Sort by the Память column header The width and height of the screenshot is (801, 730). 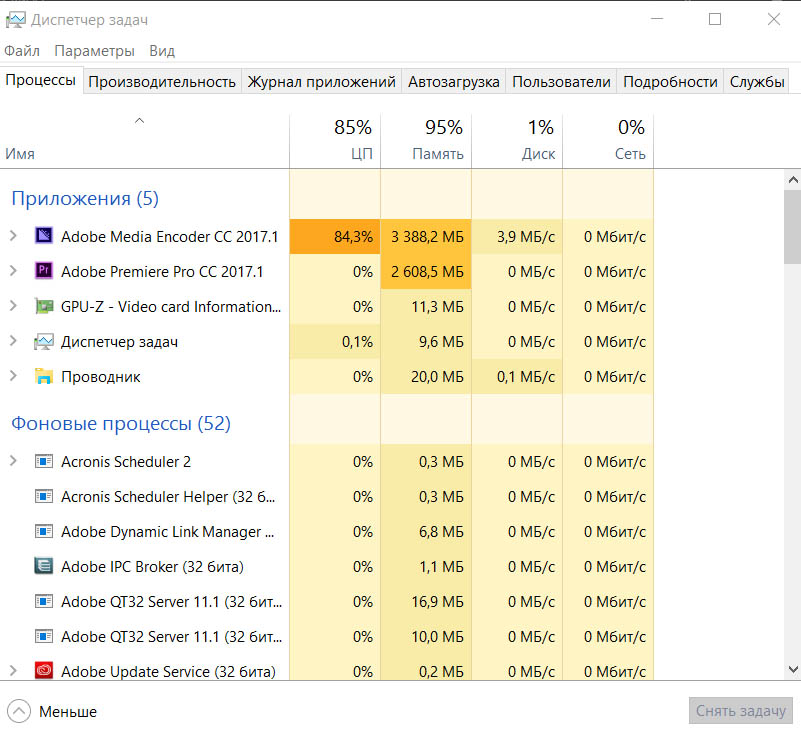pyautogui.click(x=426, y=140)
